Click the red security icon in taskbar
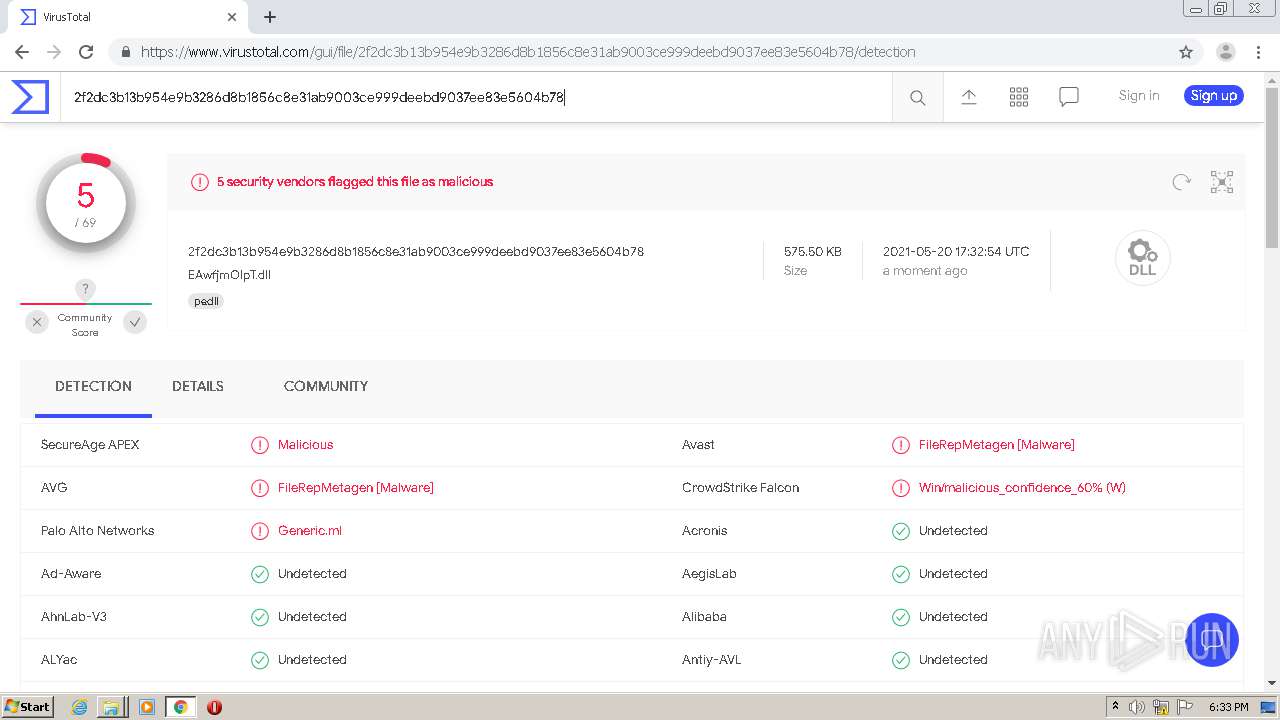1280x720 pixels. click(214, 707)
